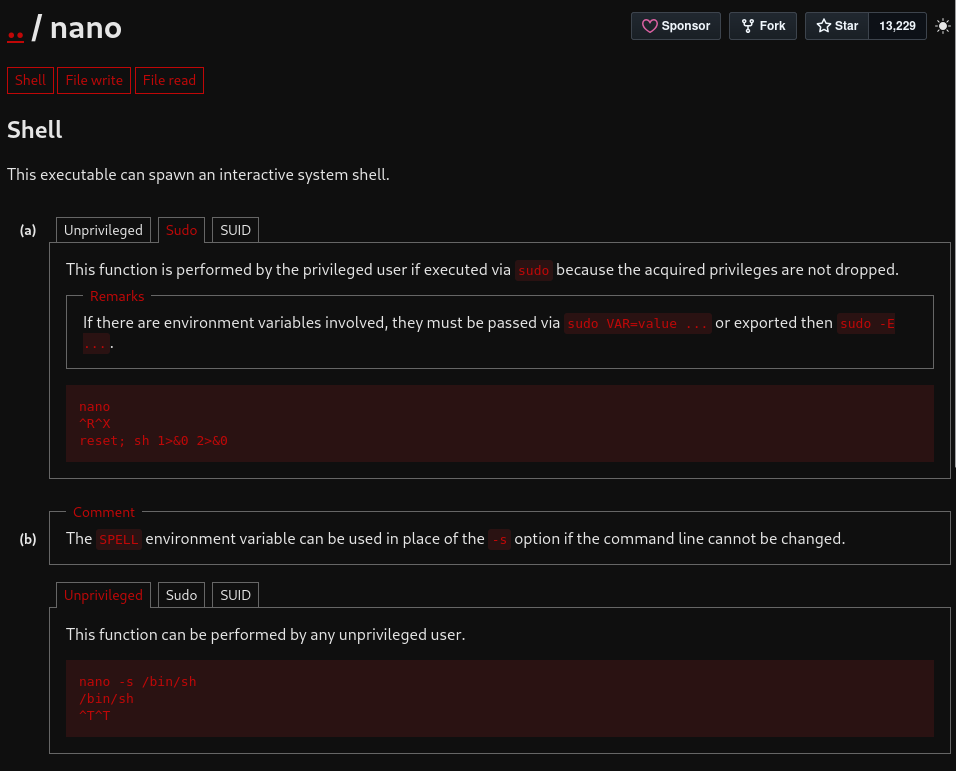Image resolution: width=956 pixels, height=771 pixels.
Task: Select the Sudo tab in example (b)
Action: point(181,595)
